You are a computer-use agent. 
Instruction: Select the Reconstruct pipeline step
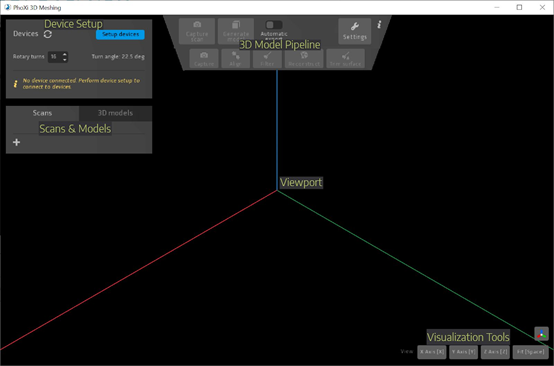point(304,59)
